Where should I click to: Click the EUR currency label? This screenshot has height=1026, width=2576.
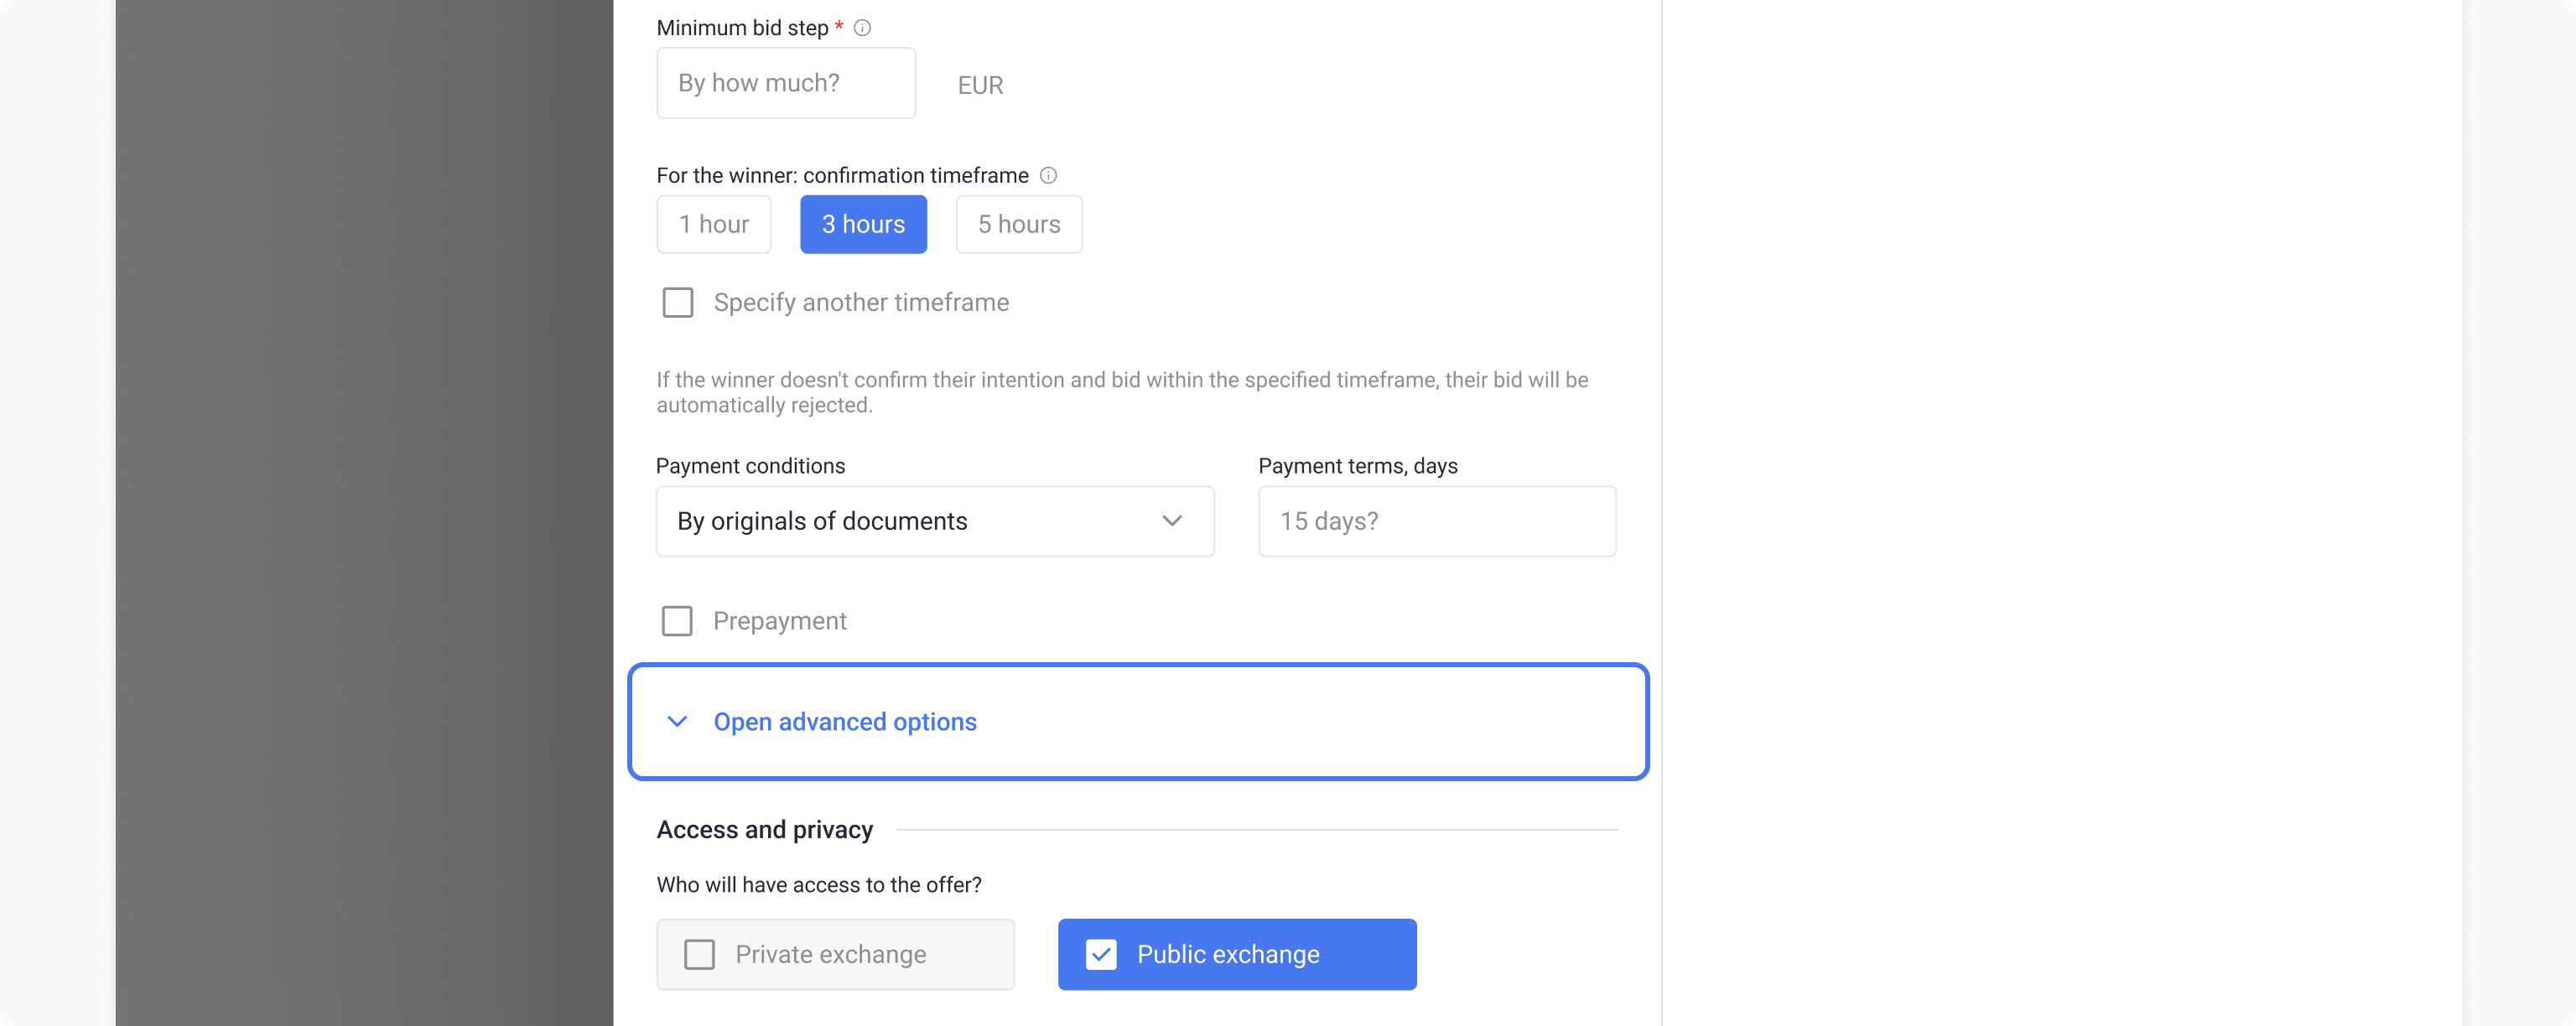(980, 86)
